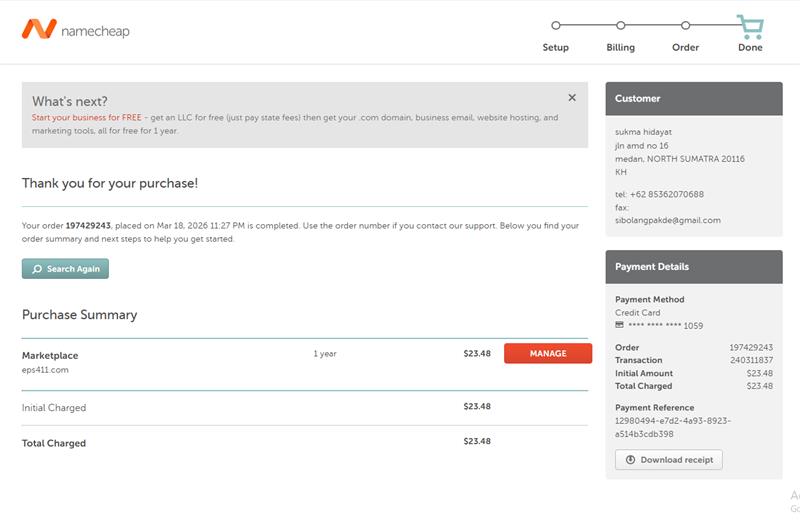Click the eps411.com domain name
Image resolution: width=800 pixels, height=522 pixels.
coord(45,370)
